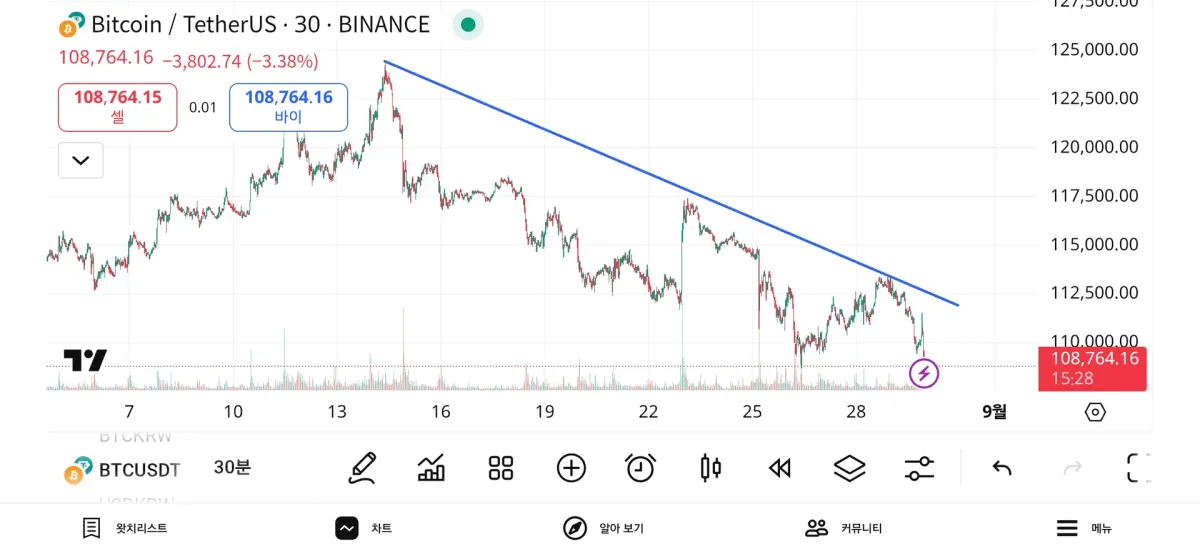This screenshot has width=1200, height=554.
Task: Expand the collapsed chevron under the sell button
Action: pos(81,160)
